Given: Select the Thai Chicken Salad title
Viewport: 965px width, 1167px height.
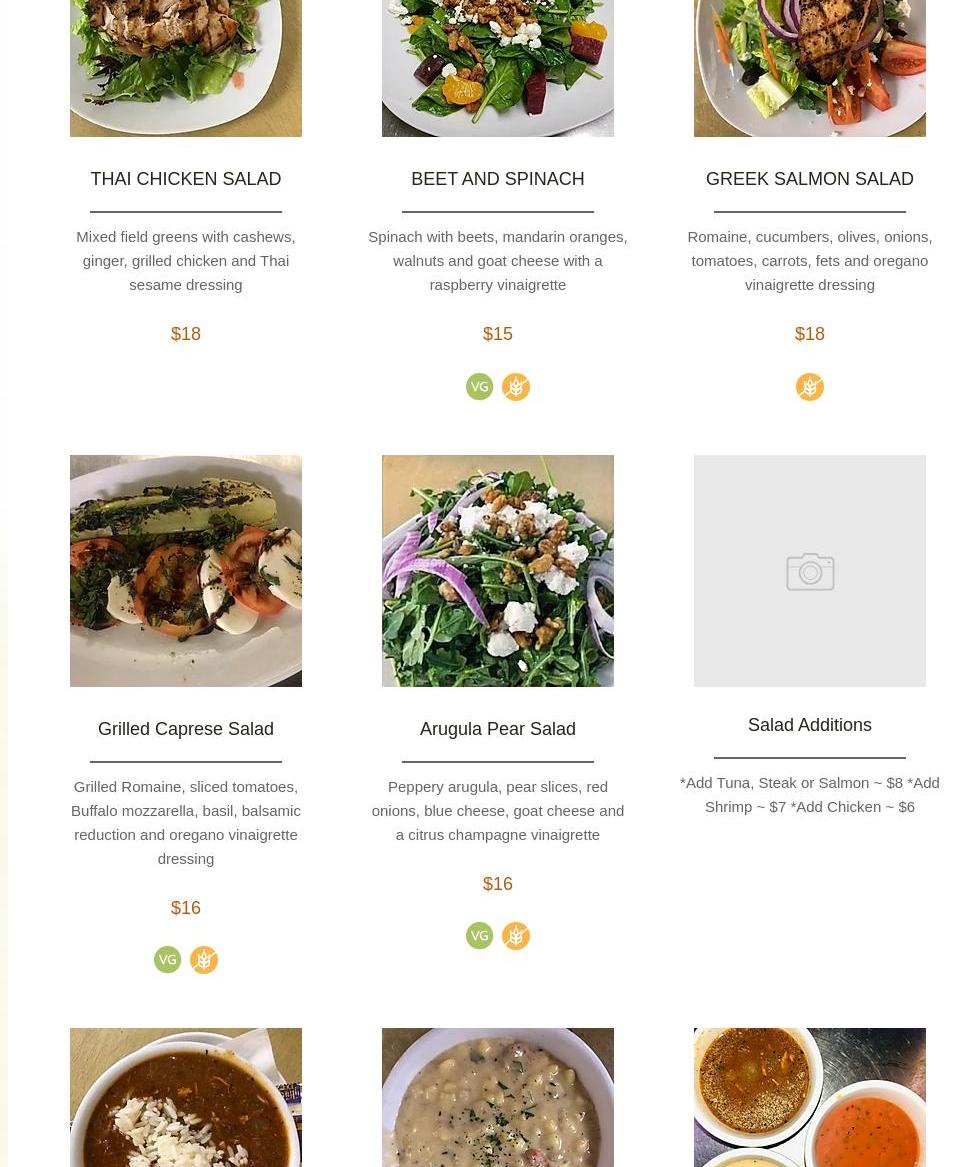Looking at the screenshot, I should (186, 179).
